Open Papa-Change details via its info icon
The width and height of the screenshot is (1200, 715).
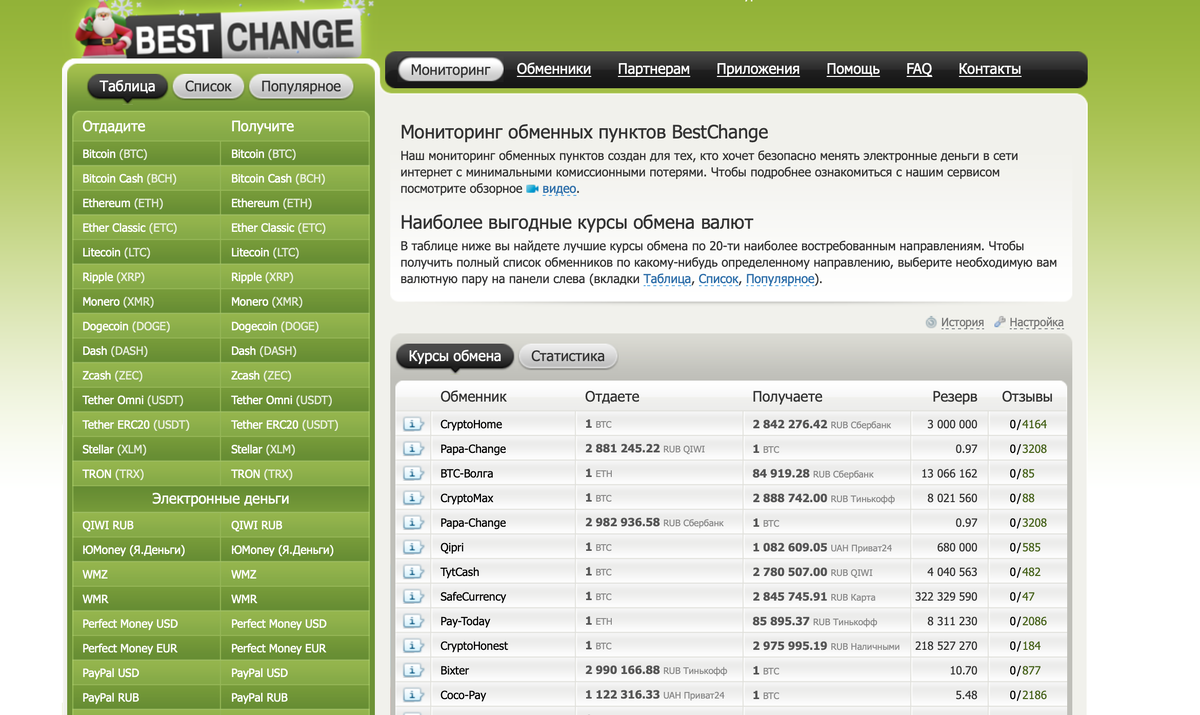click(413, 448)
